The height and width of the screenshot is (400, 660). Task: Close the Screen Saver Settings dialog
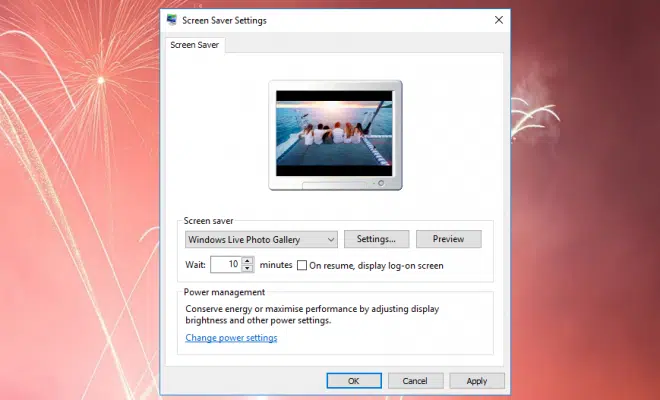pyautogui.click(x=499, y=20)
